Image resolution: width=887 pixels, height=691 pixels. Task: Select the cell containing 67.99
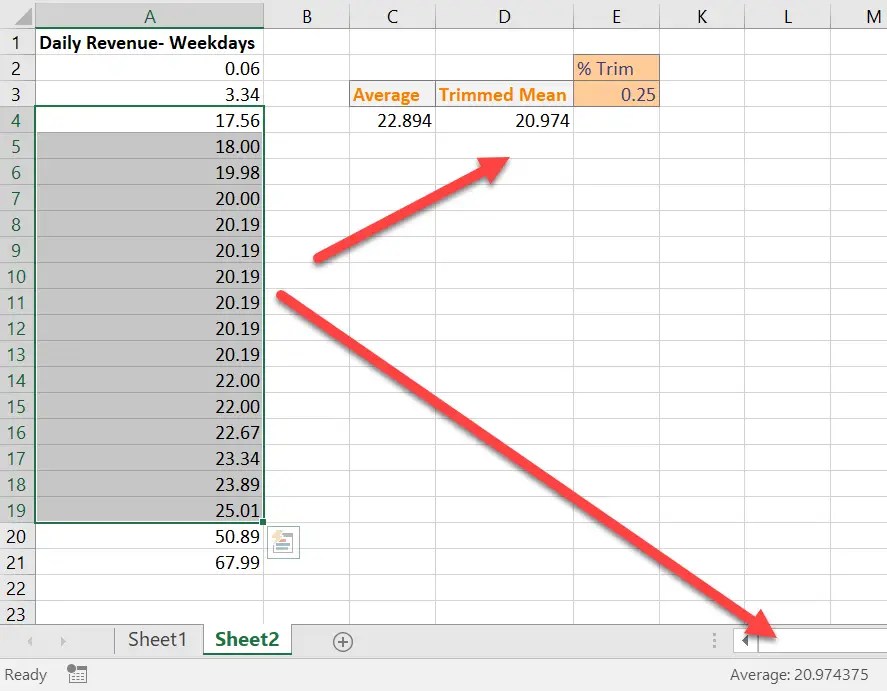pos(150,563)
